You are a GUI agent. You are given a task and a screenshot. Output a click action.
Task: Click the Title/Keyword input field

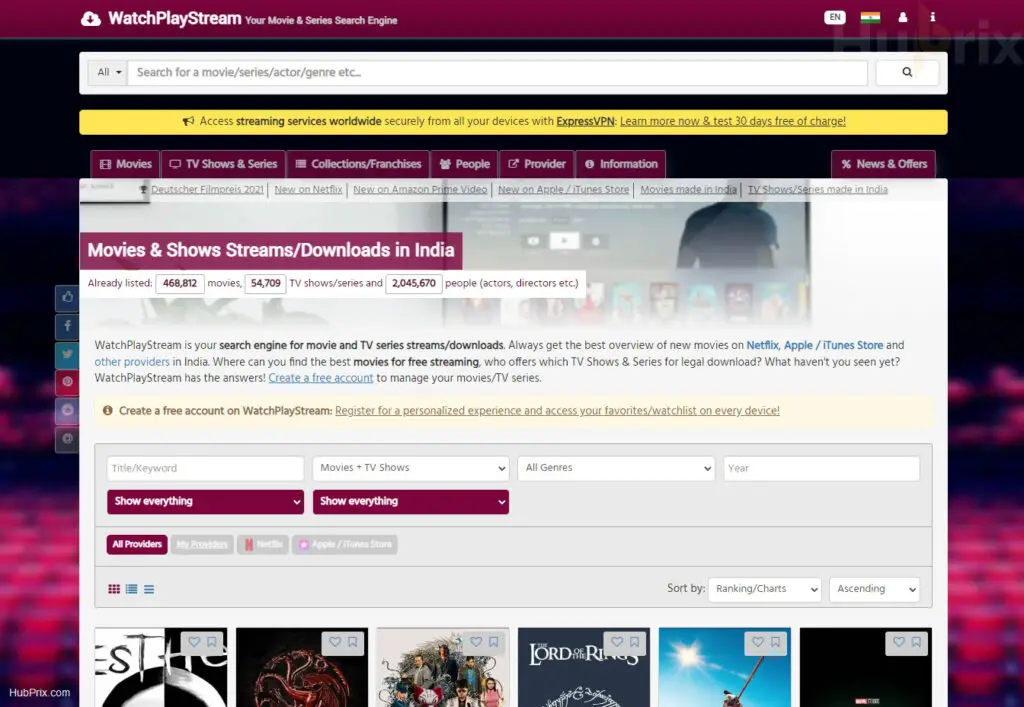point(206,468)
